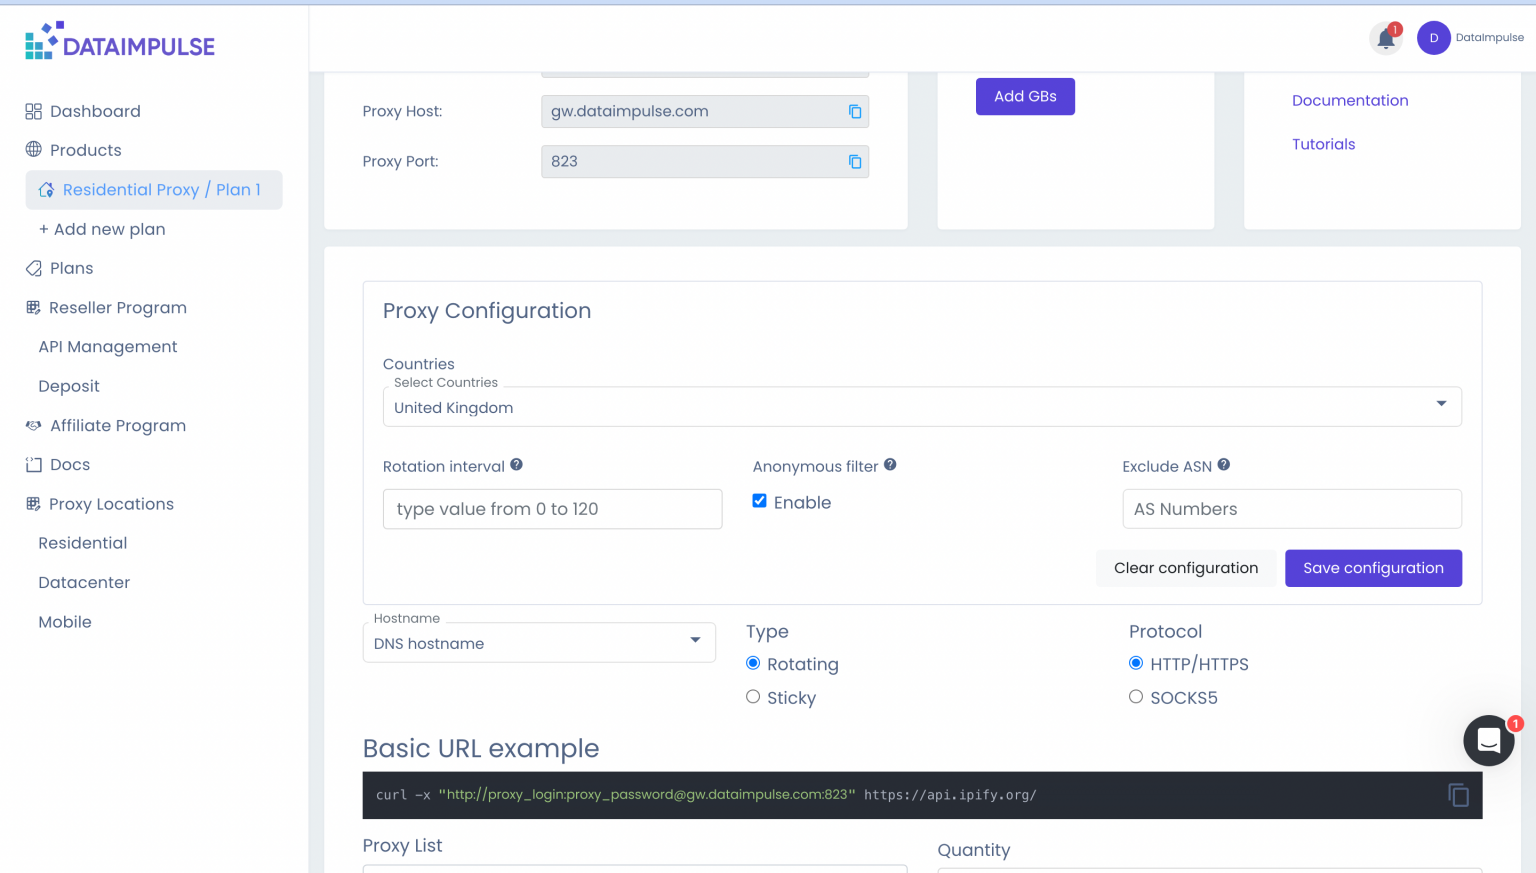
Task: Go to the Datacenter section
Action: 83,582
